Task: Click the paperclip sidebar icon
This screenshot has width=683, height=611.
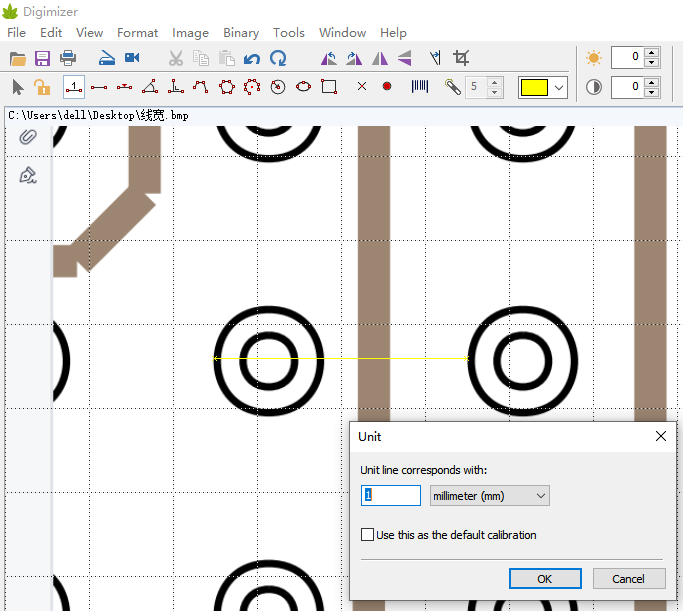Action: point(28,138)
